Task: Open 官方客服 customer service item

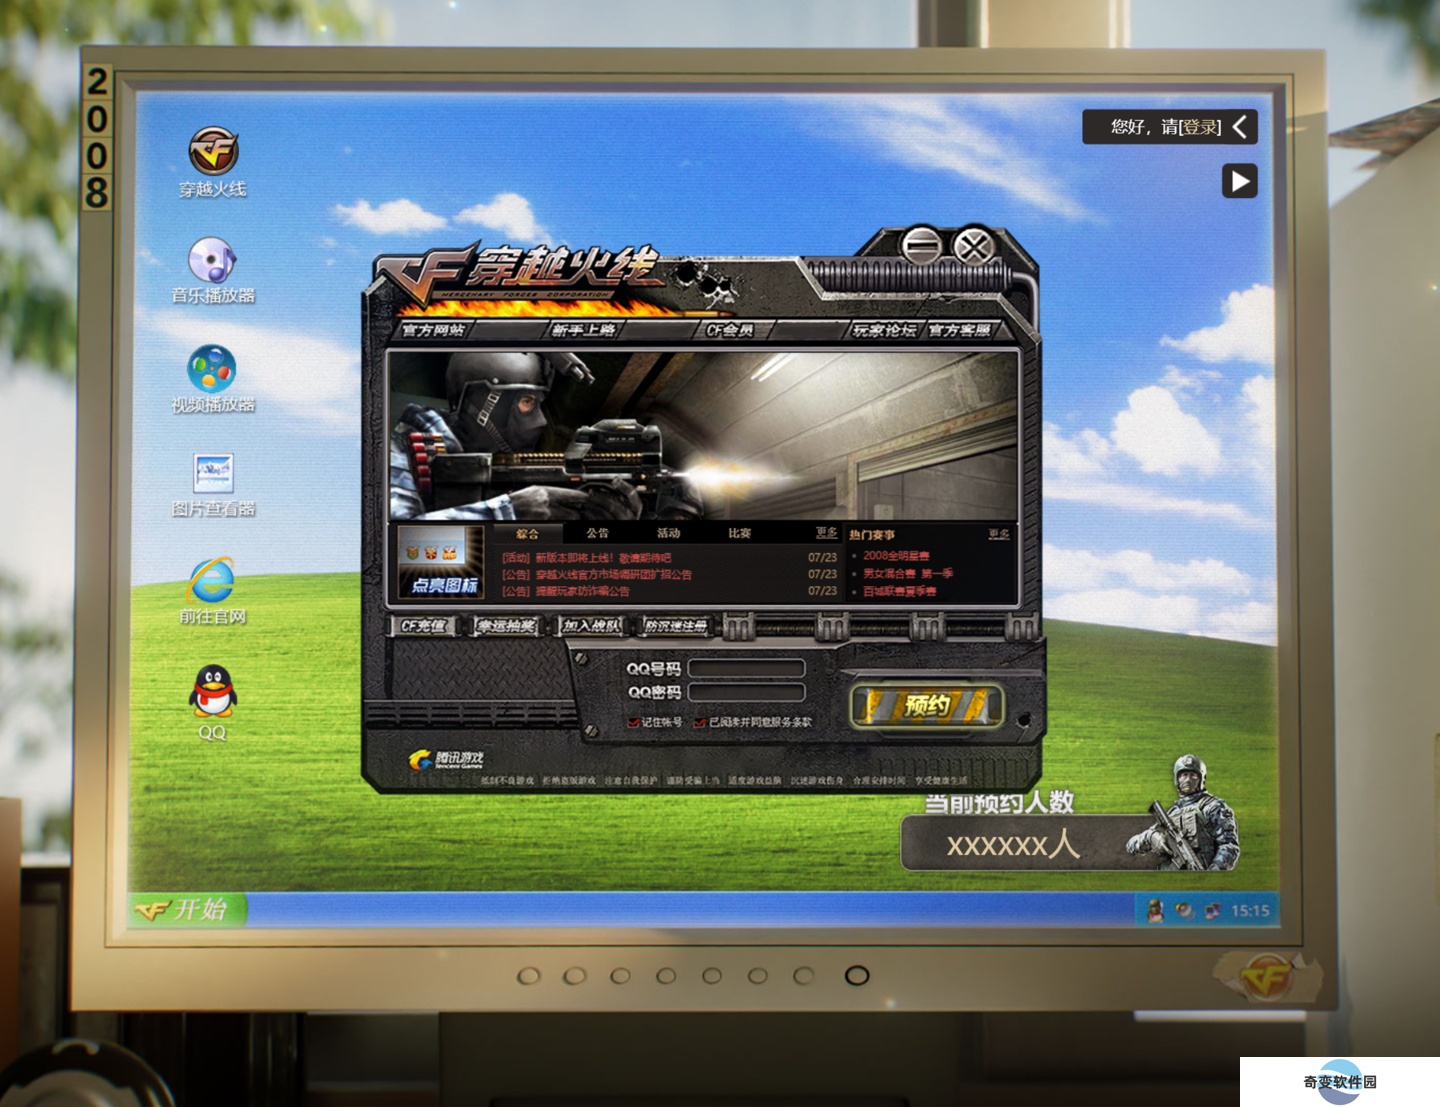Action: pyautogui.click(x=959, y=330)
